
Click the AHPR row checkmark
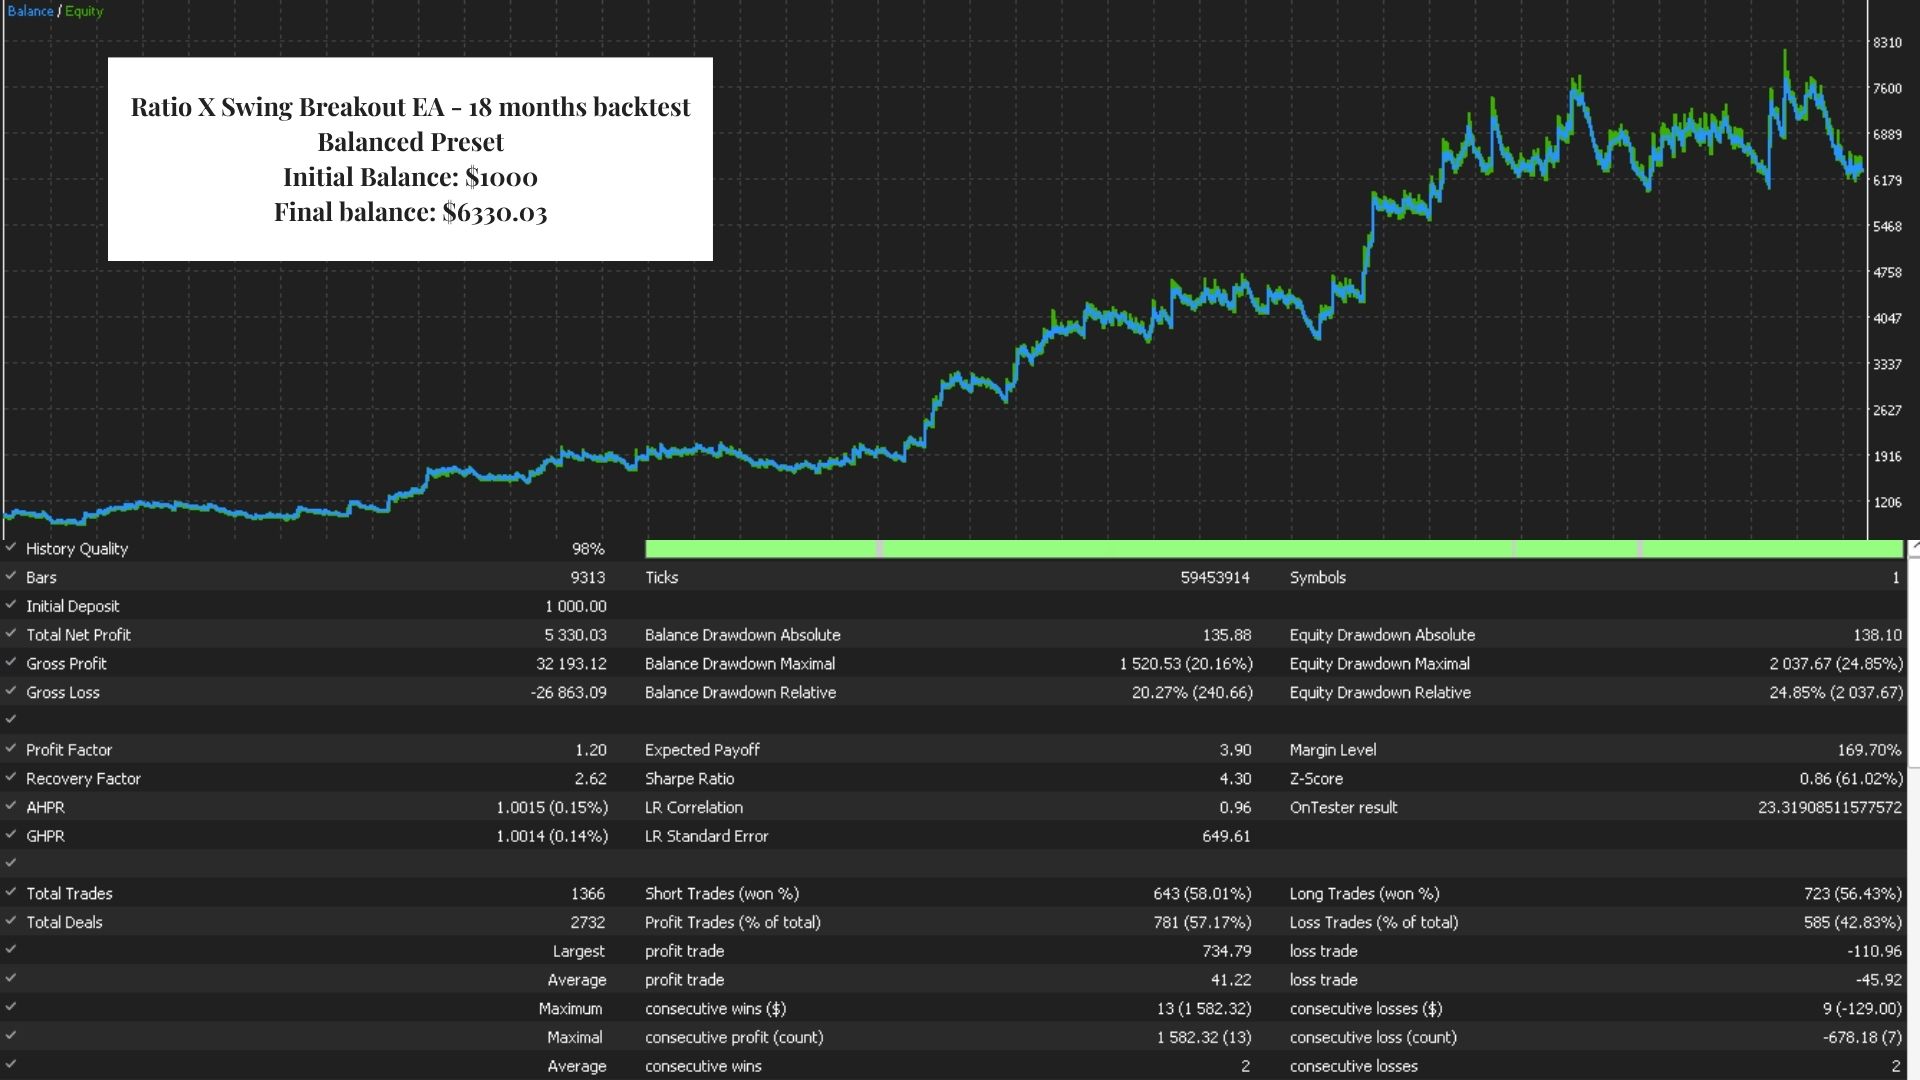[x=11, y=805]
